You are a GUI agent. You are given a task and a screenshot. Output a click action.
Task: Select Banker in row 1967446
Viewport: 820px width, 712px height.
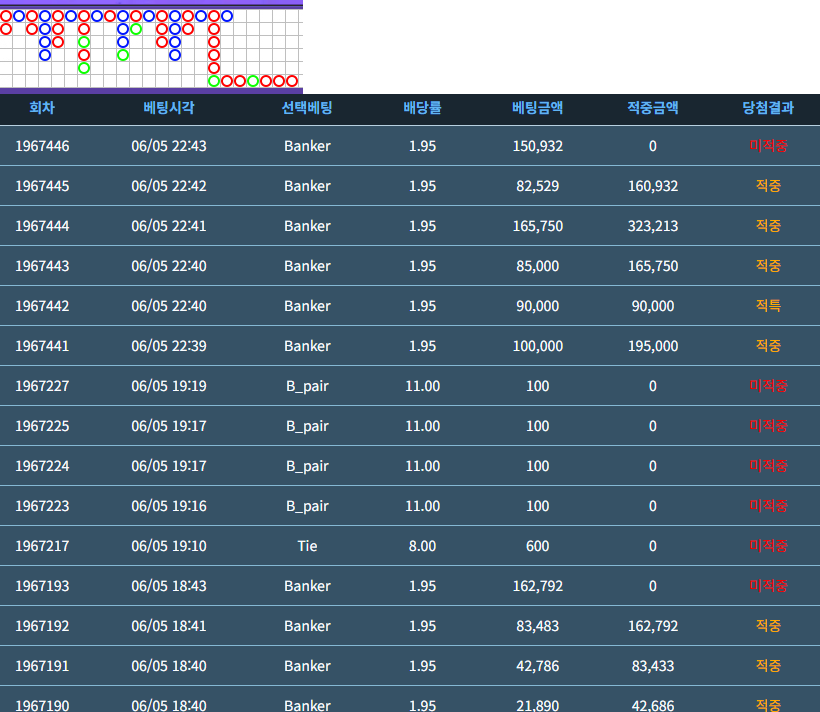click(x=307, y=146)
